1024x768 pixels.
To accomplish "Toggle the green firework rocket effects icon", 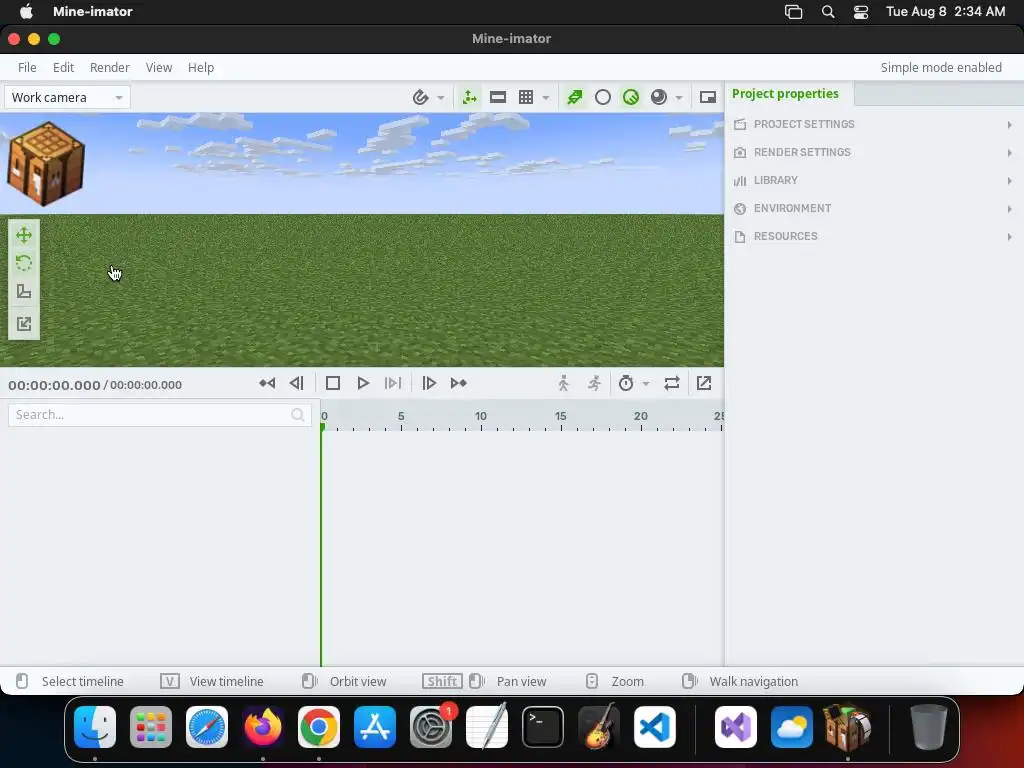I will coord(575,97).
